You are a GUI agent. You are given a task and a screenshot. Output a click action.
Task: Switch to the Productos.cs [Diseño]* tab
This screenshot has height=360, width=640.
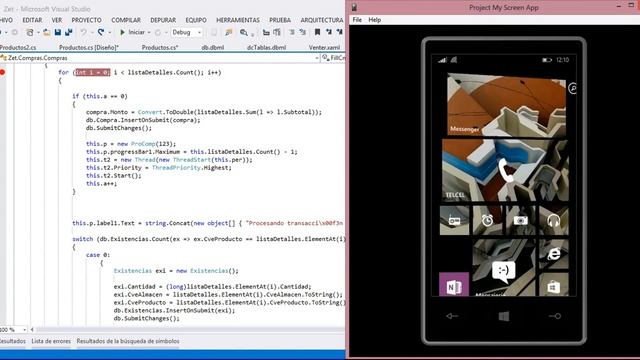click(x=89, y=47)
